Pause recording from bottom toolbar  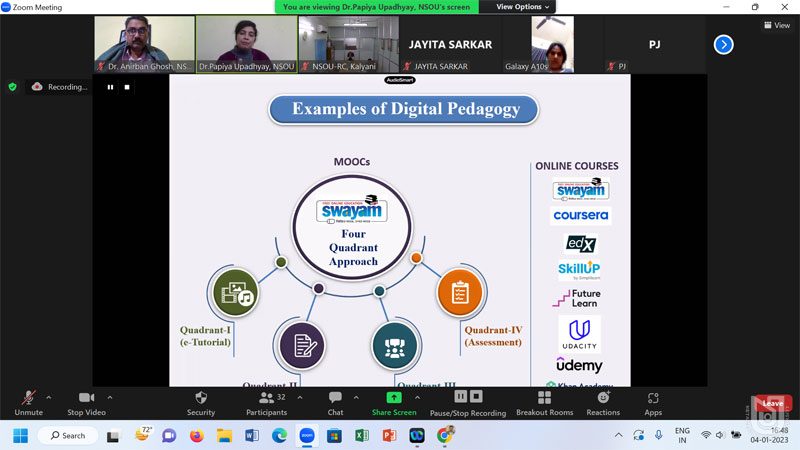[x=461, y=396]
